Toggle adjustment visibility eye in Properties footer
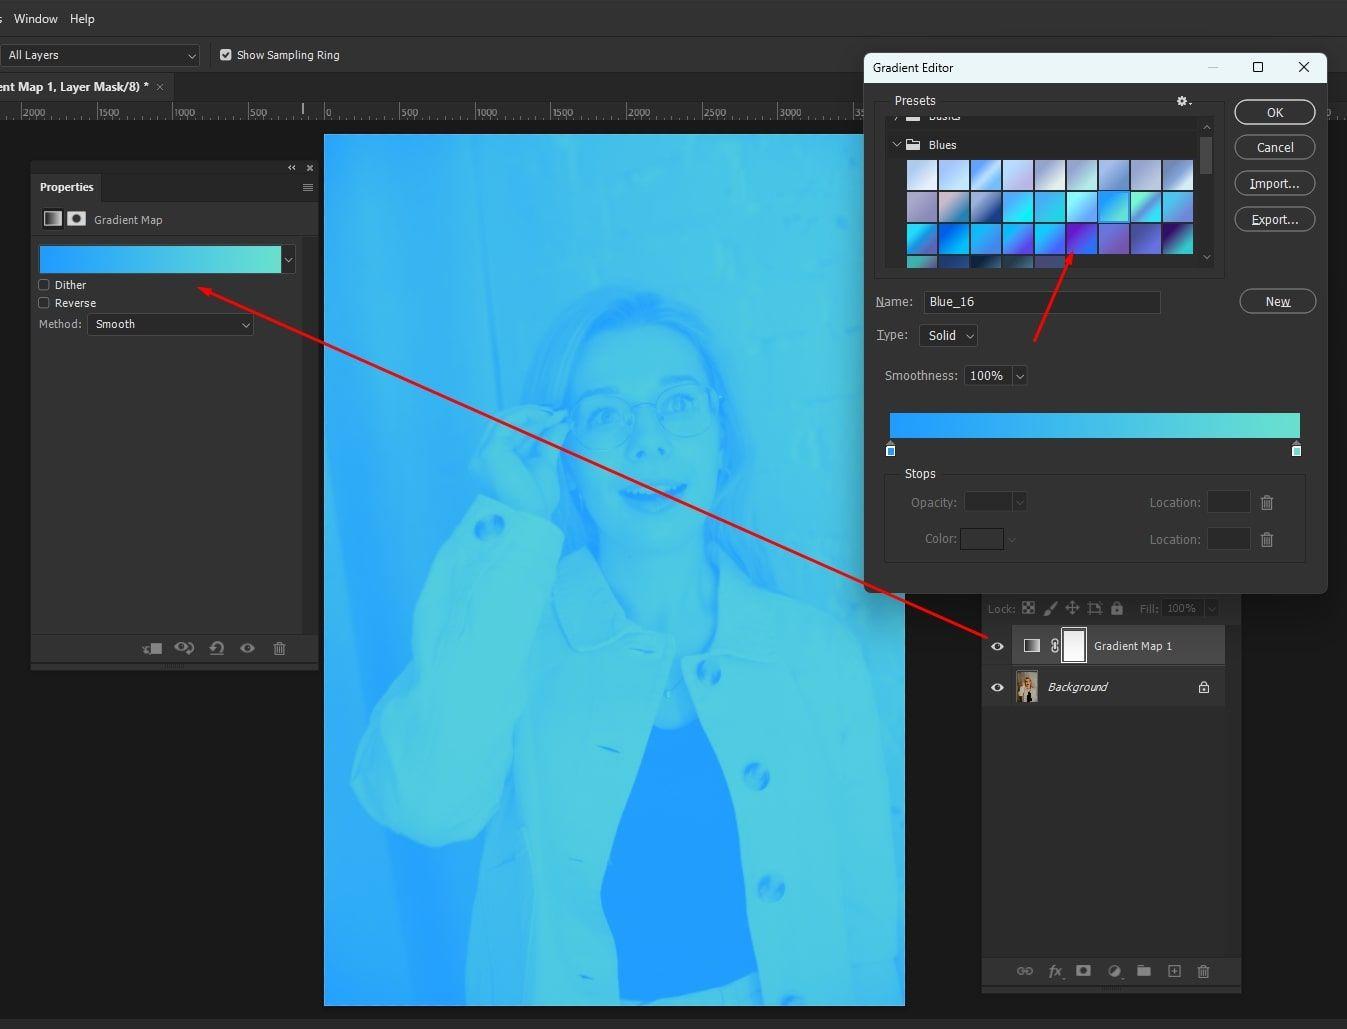This screenshot has height=1029, width=1347. 247,648
